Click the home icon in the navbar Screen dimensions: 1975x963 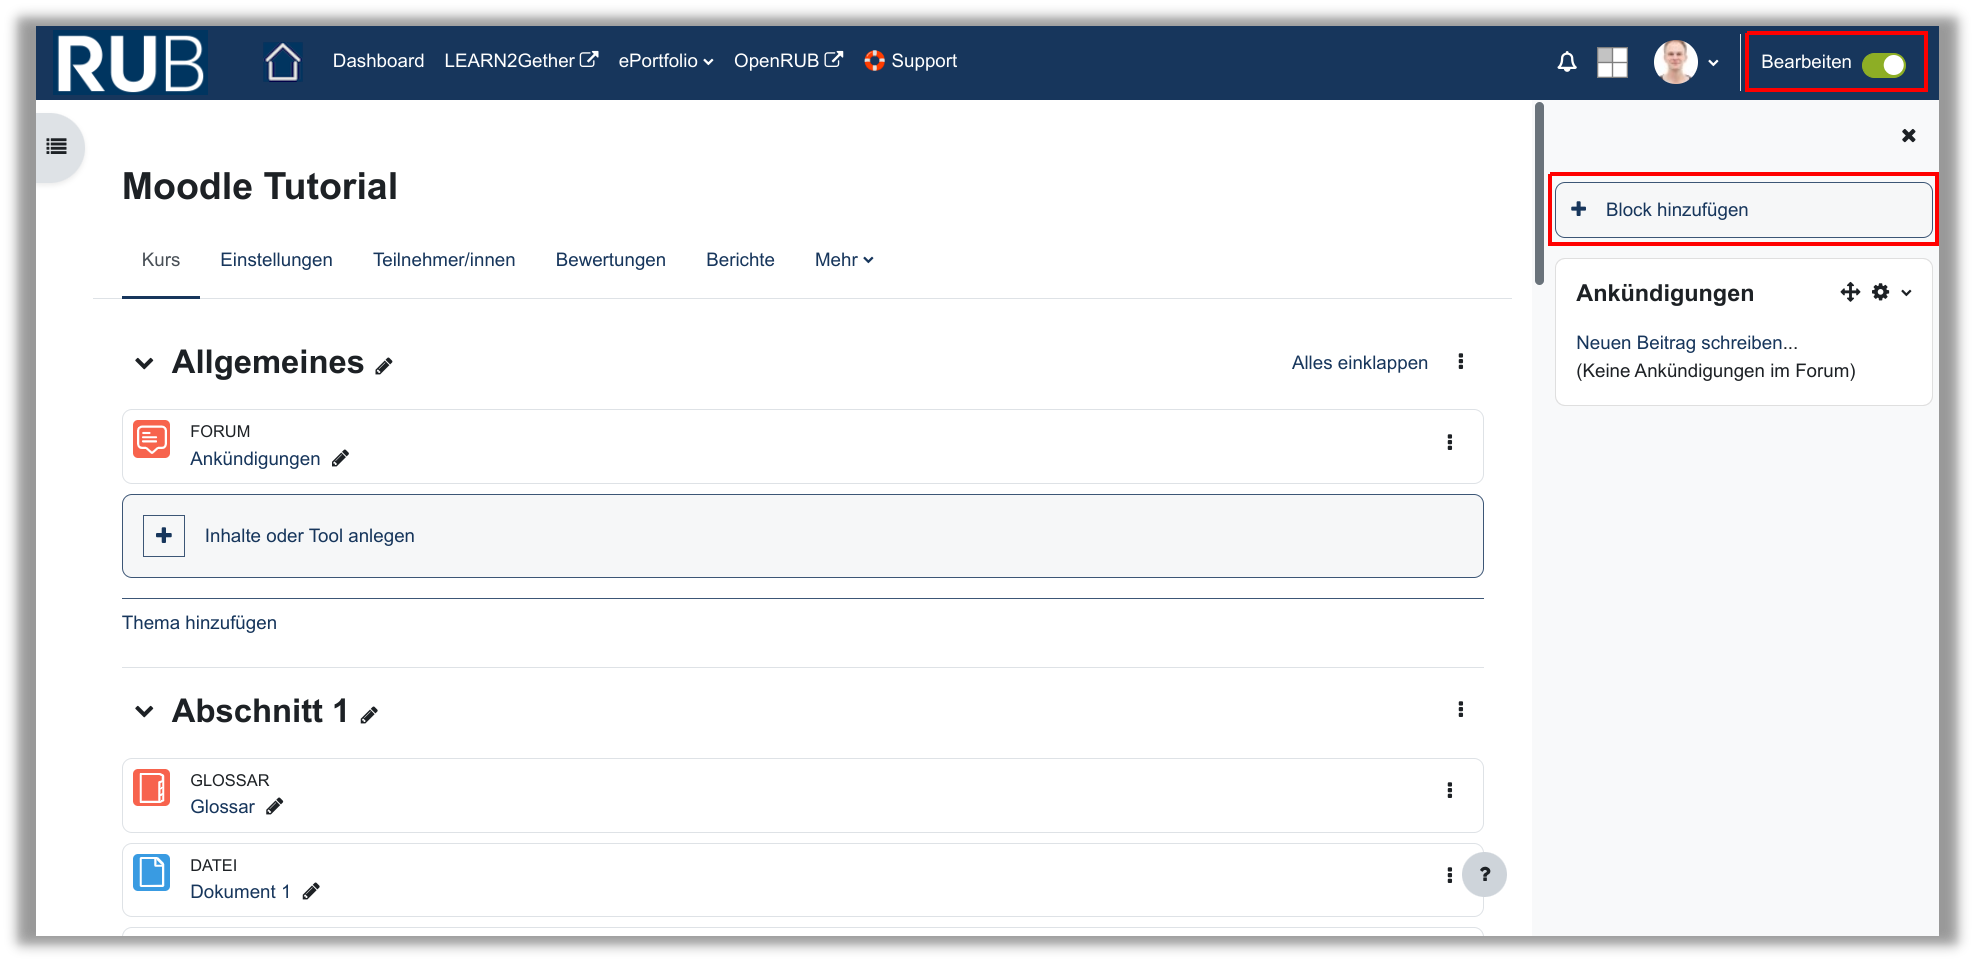click(282, 62)
